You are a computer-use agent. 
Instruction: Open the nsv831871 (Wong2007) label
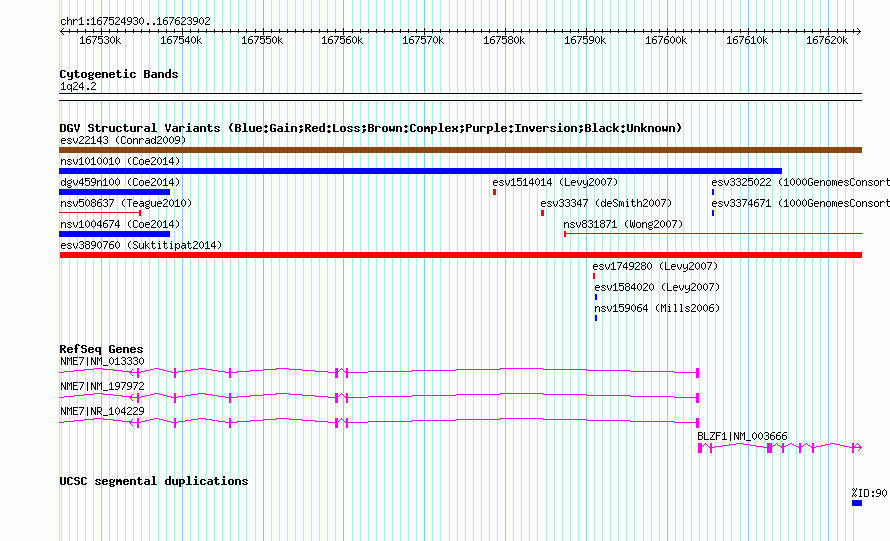coord(623,224)
